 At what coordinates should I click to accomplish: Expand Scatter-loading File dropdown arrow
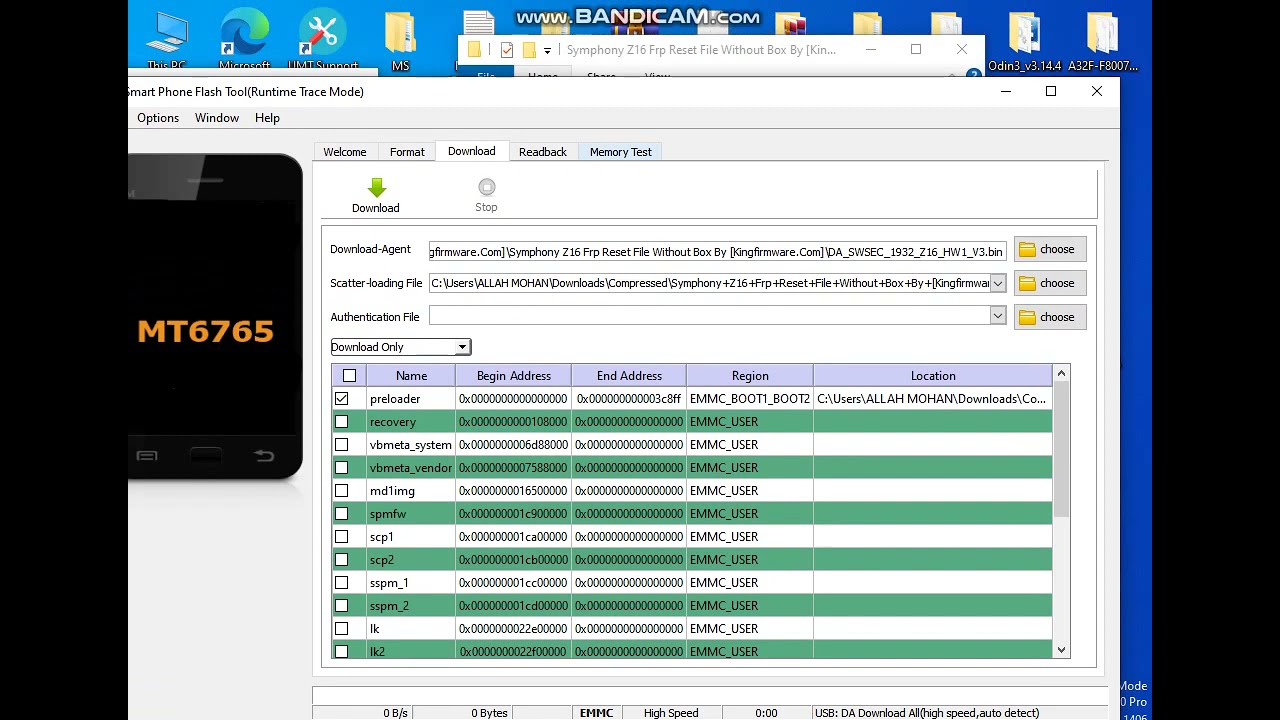pyautogui.click(x=997, y=284)
